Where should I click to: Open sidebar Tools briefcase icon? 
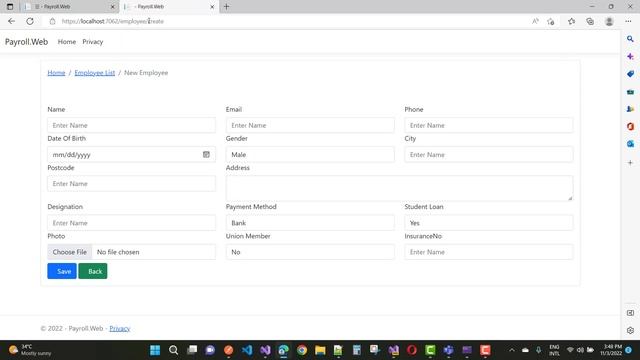click(630, 92)
